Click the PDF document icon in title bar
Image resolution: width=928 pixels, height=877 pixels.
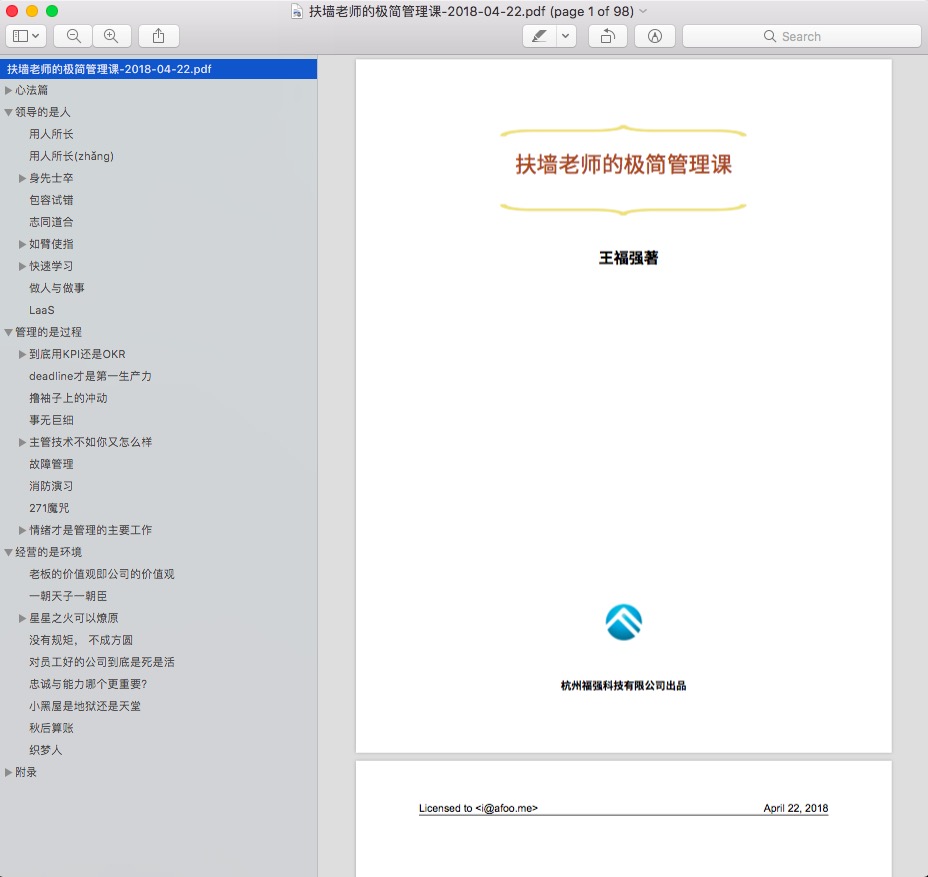pos(297,11)
